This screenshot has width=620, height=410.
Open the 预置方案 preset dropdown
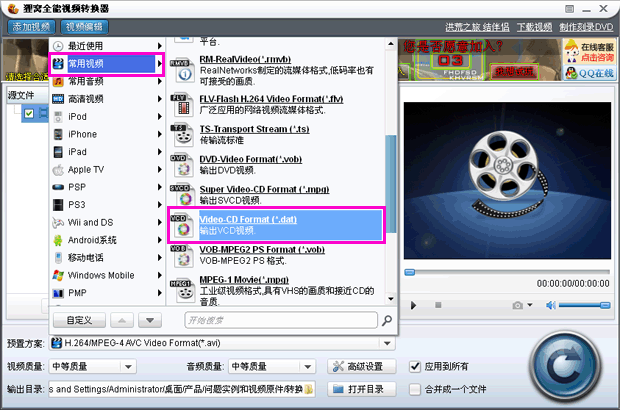(x=387, y=343)
